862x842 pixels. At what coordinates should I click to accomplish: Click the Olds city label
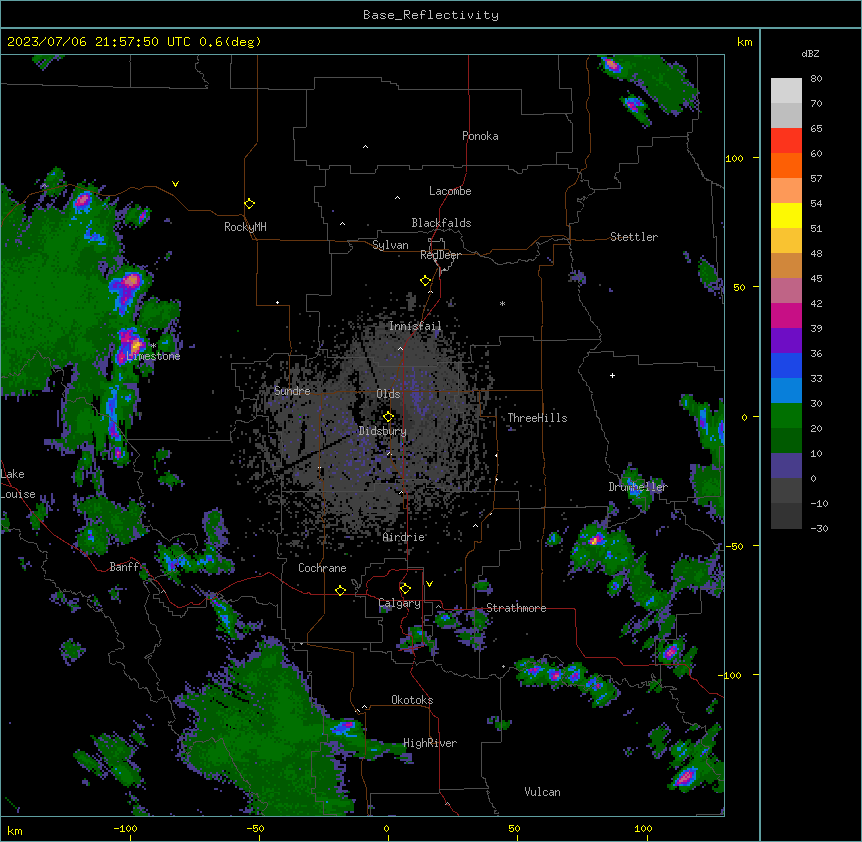(x=388, y=394)
